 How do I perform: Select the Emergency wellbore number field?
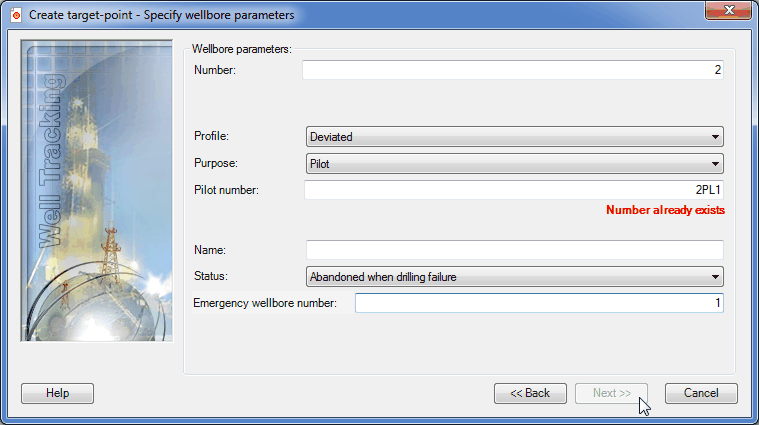(539, 303)
